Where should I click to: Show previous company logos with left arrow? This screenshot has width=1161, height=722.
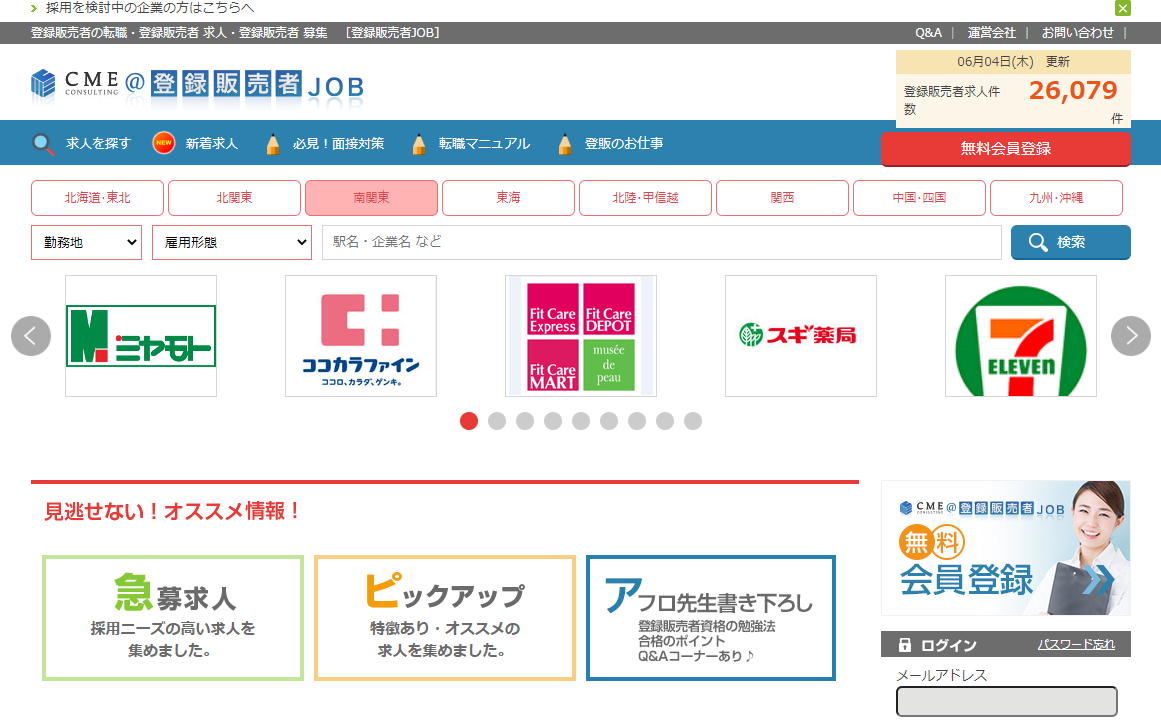pos(31,336)
